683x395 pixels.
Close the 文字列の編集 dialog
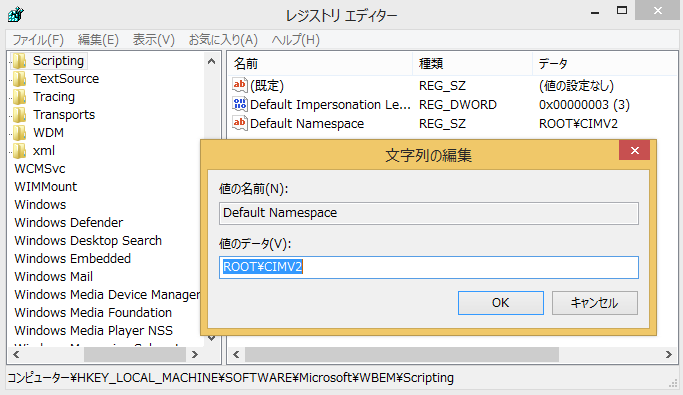tap(635, 151)
